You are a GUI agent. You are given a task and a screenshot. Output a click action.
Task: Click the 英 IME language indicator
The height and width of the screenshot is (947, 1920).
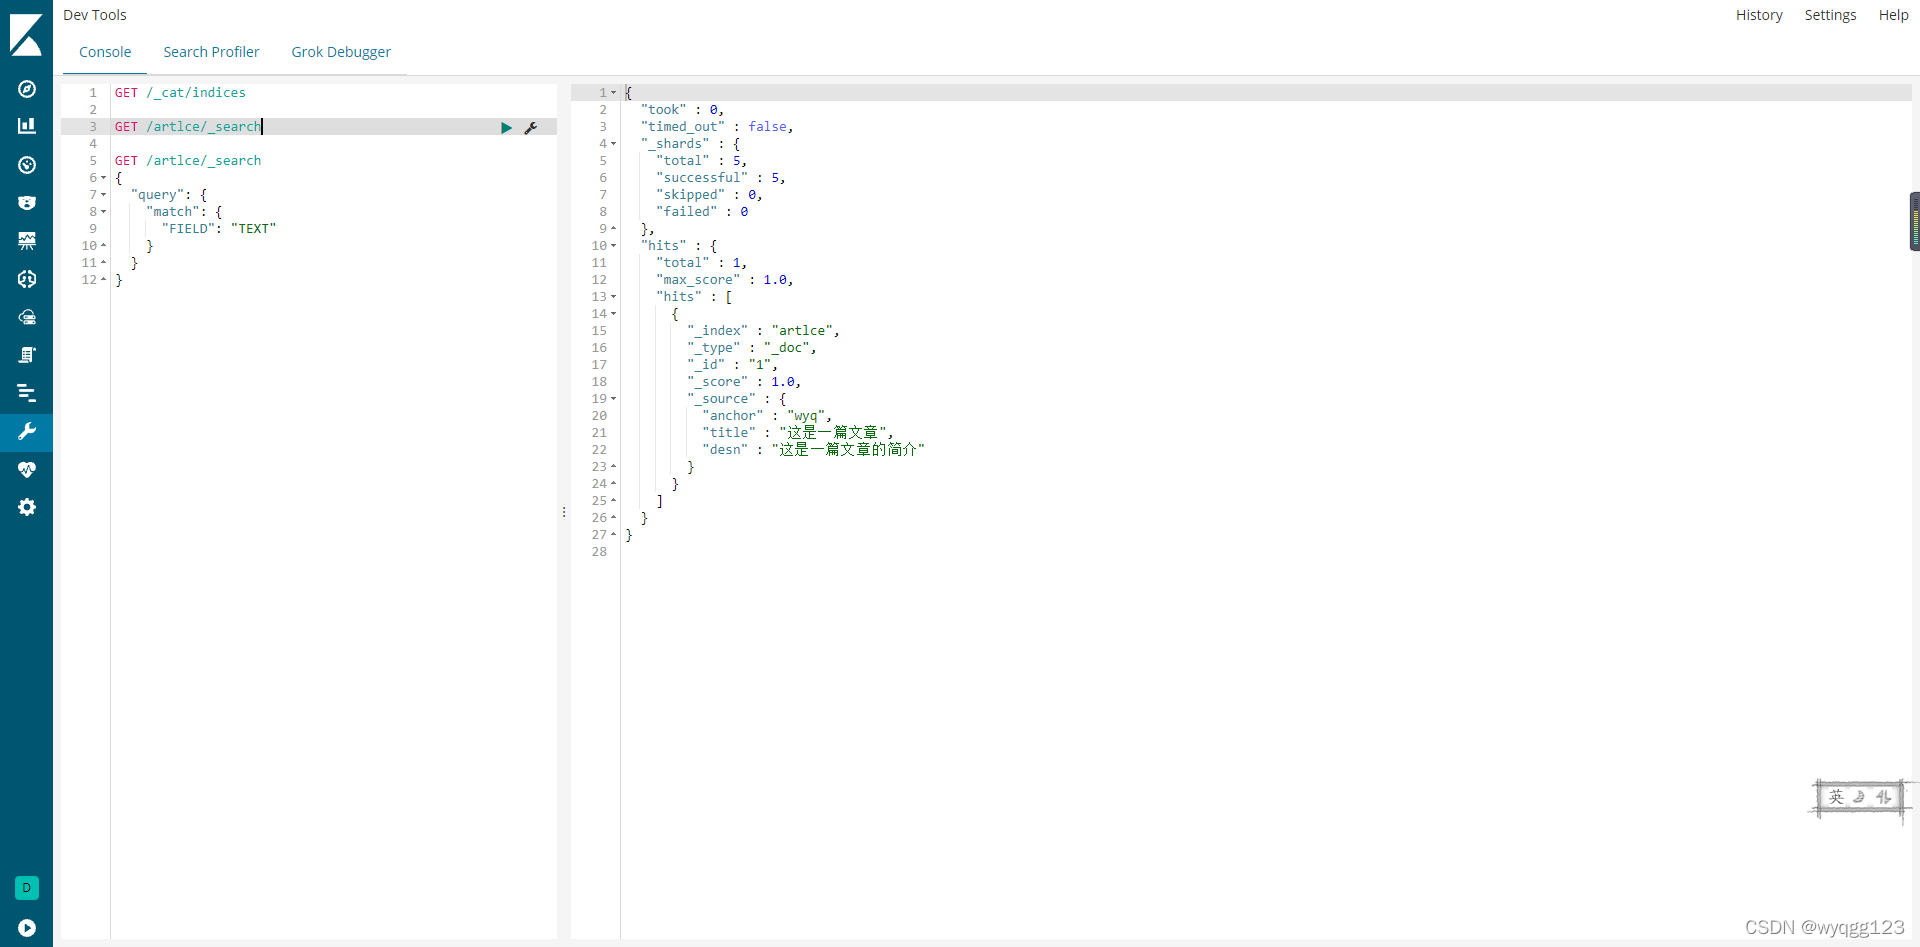tap(1836, 797)
